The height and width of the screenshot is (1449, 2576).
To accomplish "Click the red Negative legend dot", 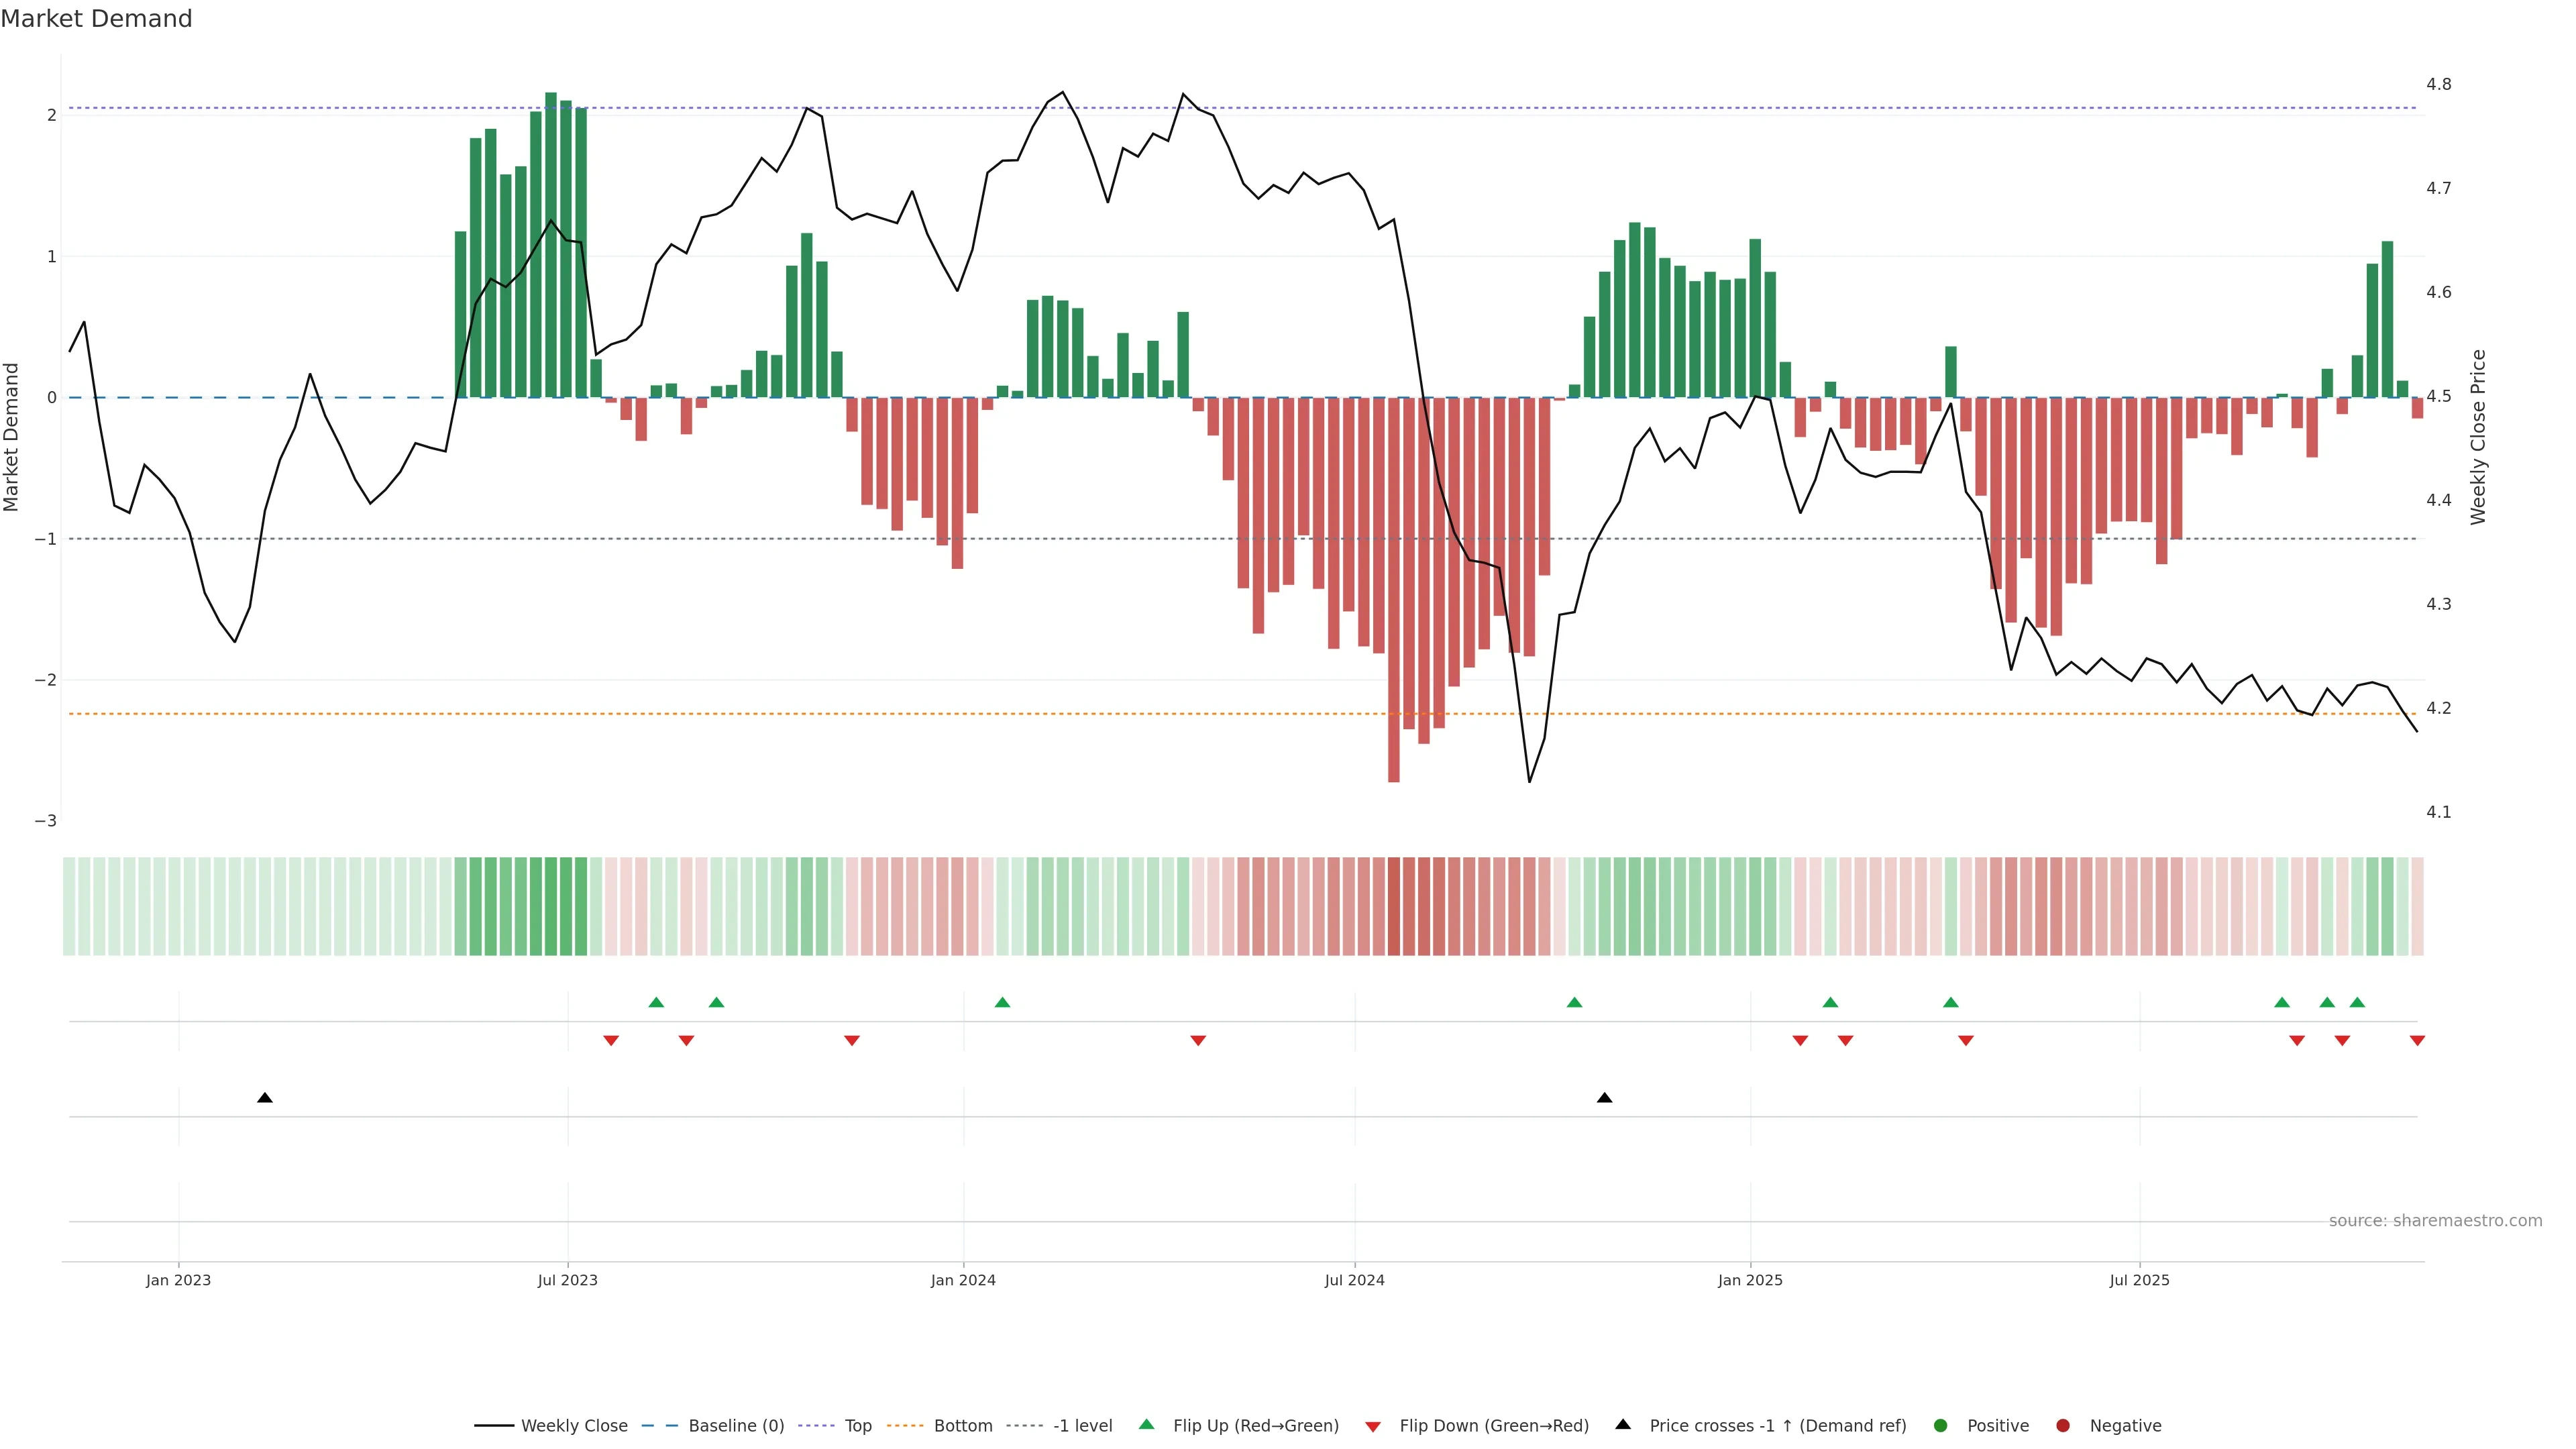I will [x=2063, y=1425].
